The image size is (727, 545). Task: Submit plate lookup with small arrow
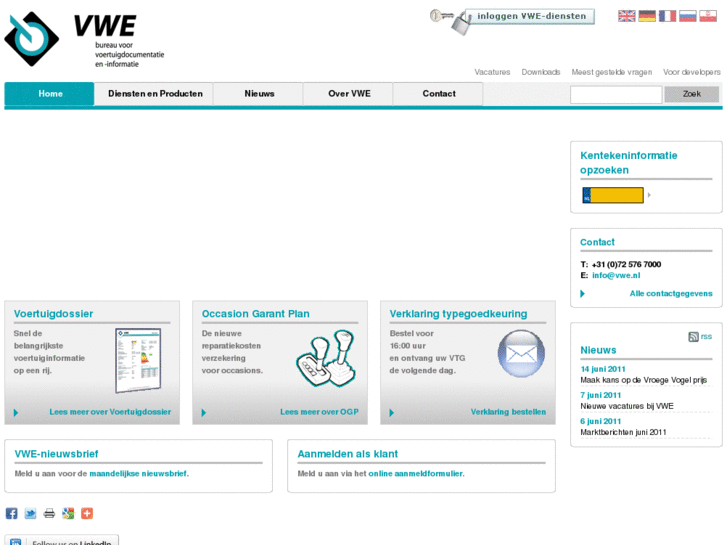(x=649, y=195)
